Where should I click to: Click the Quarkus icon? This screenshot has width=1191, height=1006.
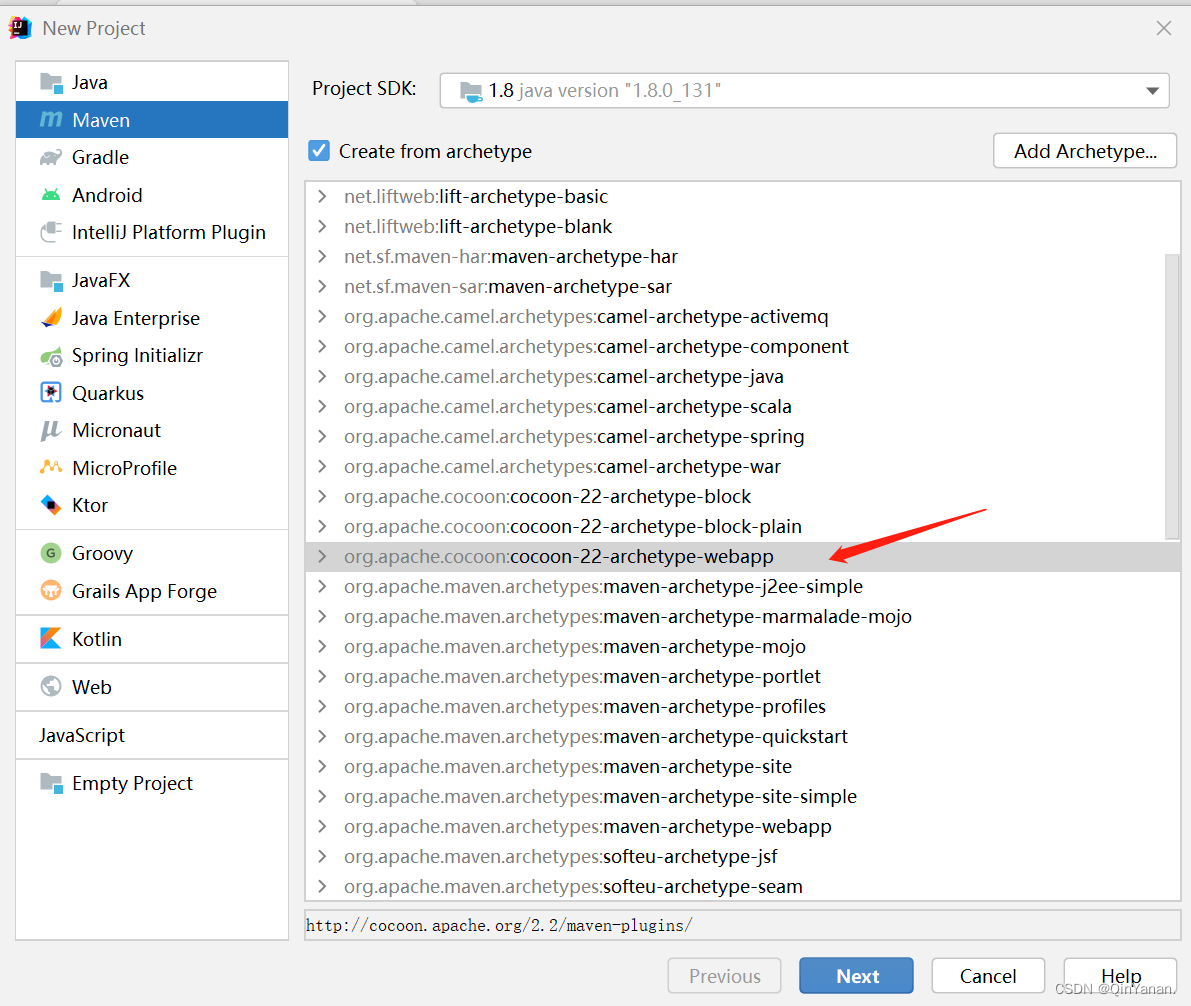[x=51, y=393]
